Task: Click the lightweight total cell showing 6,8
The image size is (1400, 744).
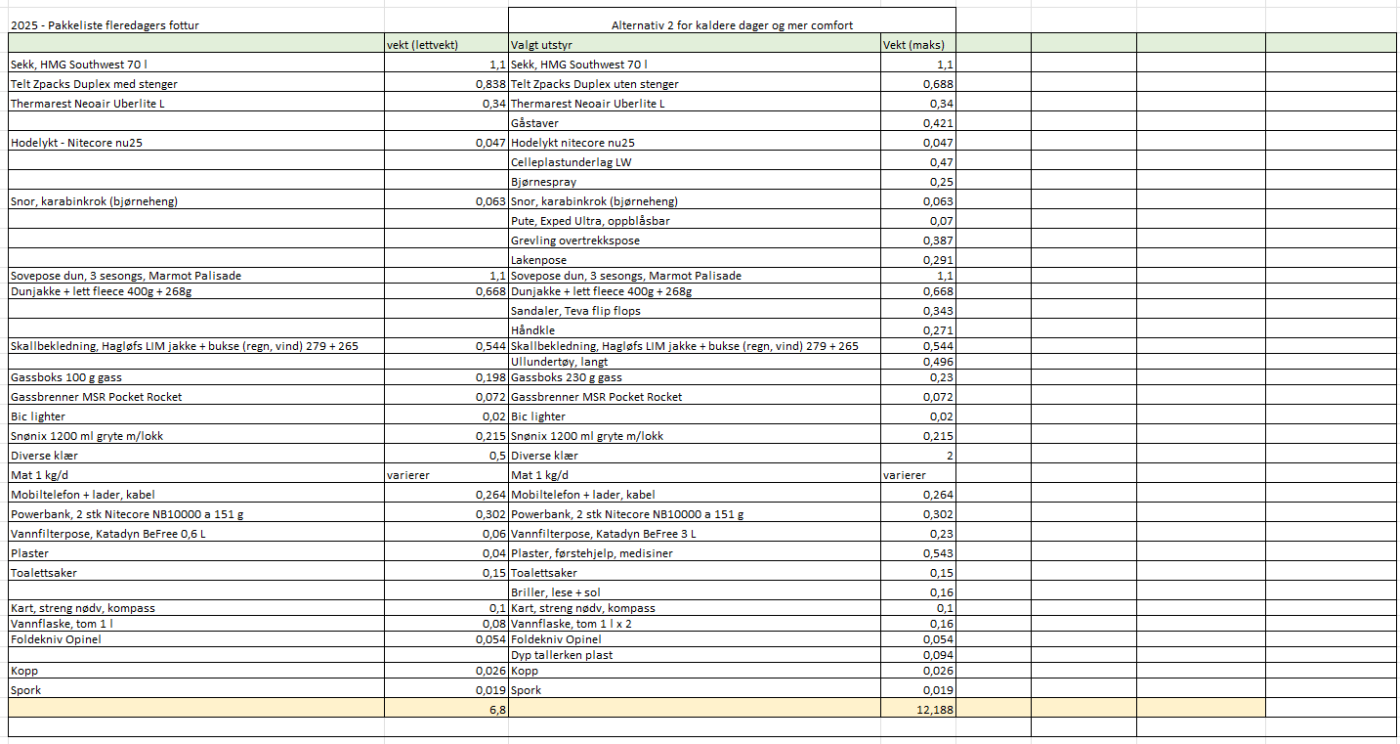Action: coord(446,708)
